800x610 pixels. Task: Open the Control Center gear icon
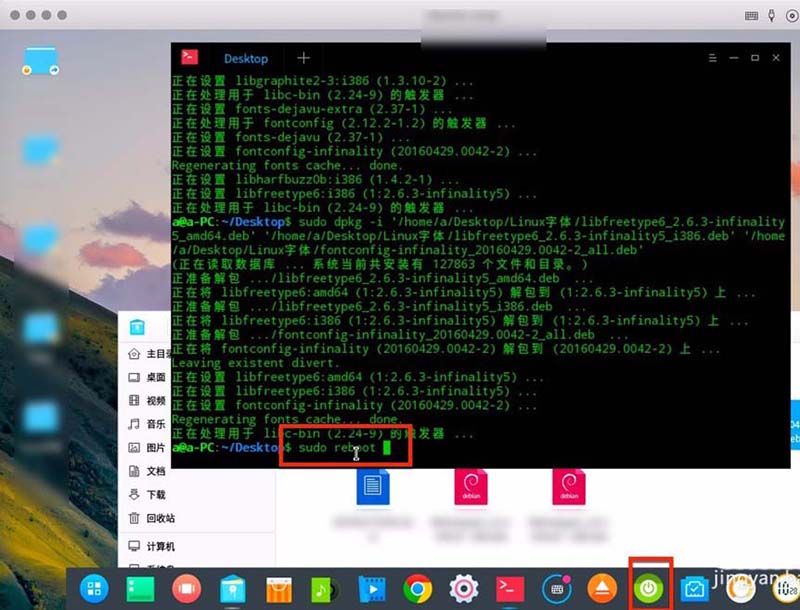coord(462,590)
